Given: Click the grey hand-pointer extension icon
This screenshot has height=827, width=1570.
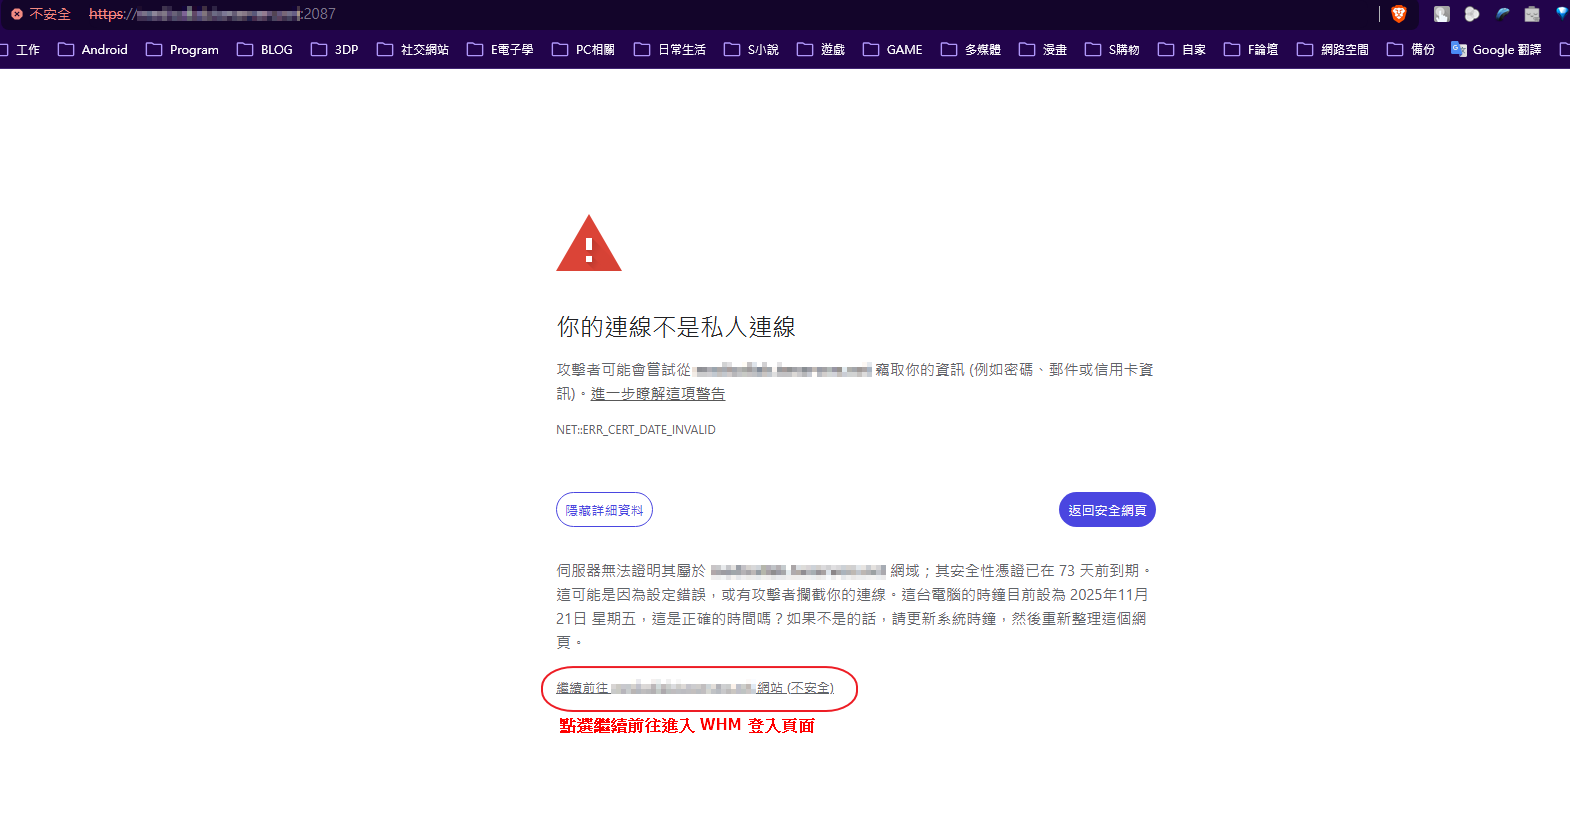Looking at the screenshot, I should (x=1442, y=14).
